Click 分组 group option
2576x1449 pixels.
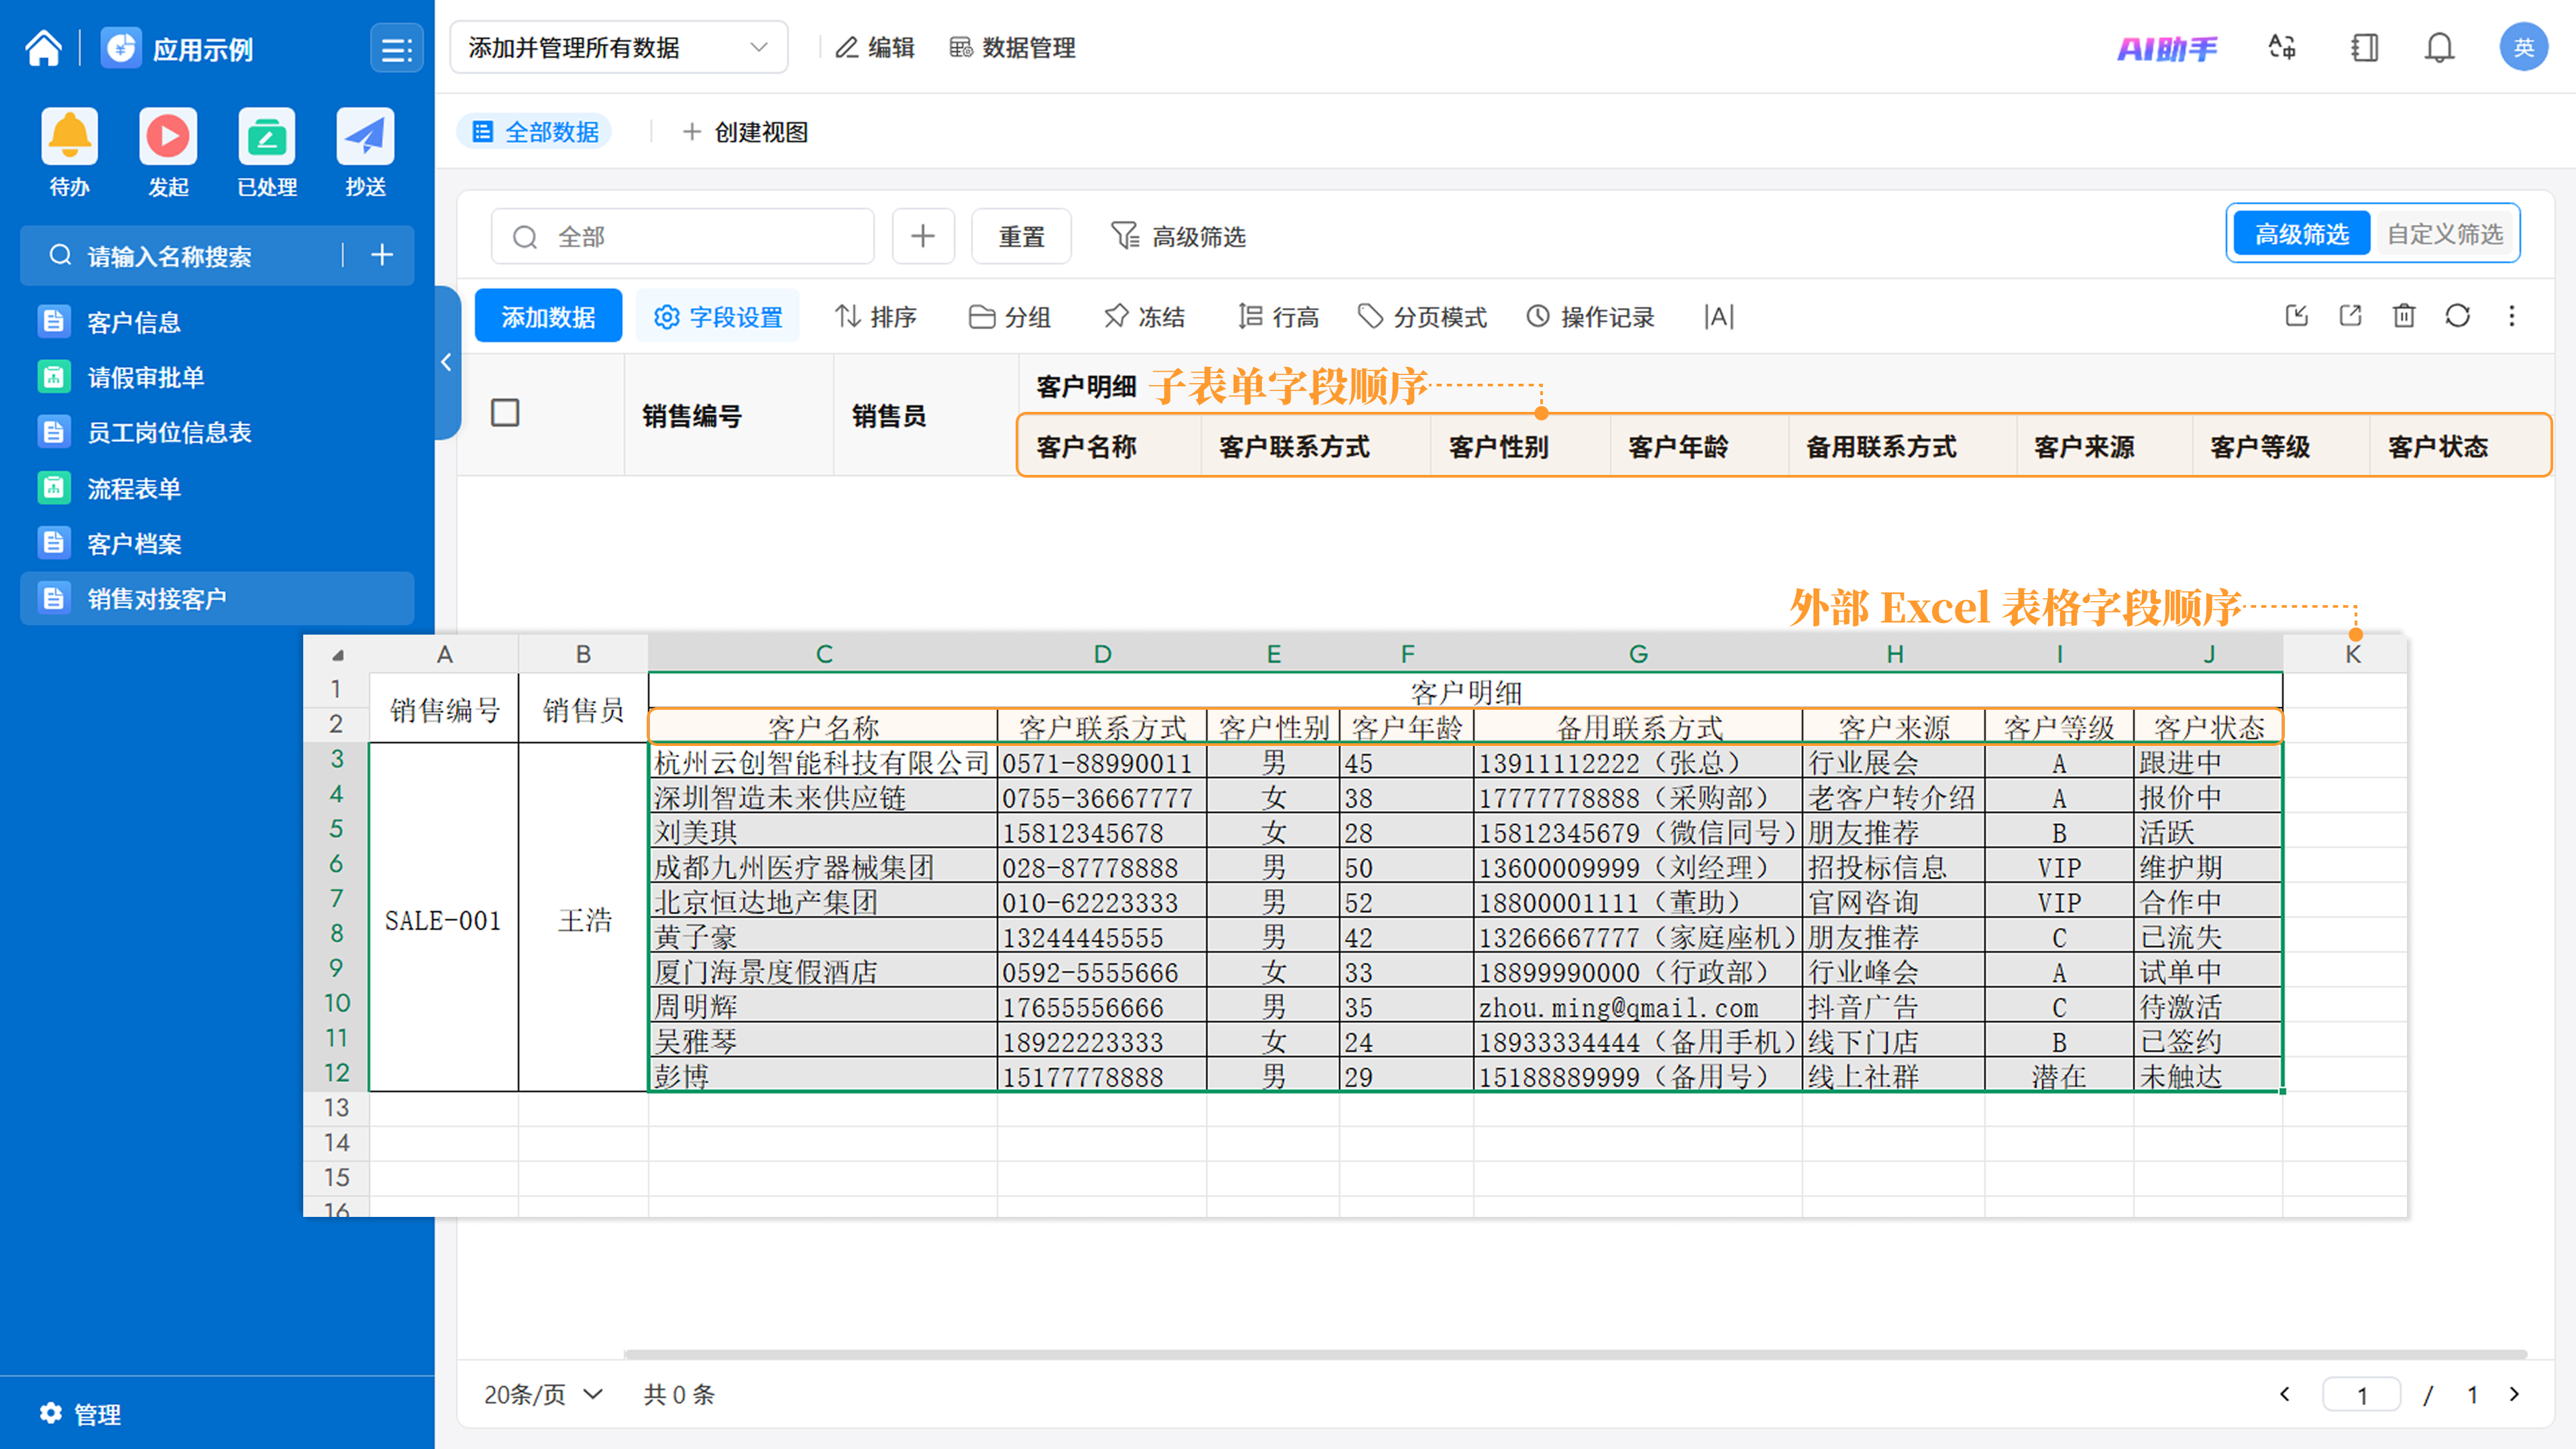click(1010, 317)
